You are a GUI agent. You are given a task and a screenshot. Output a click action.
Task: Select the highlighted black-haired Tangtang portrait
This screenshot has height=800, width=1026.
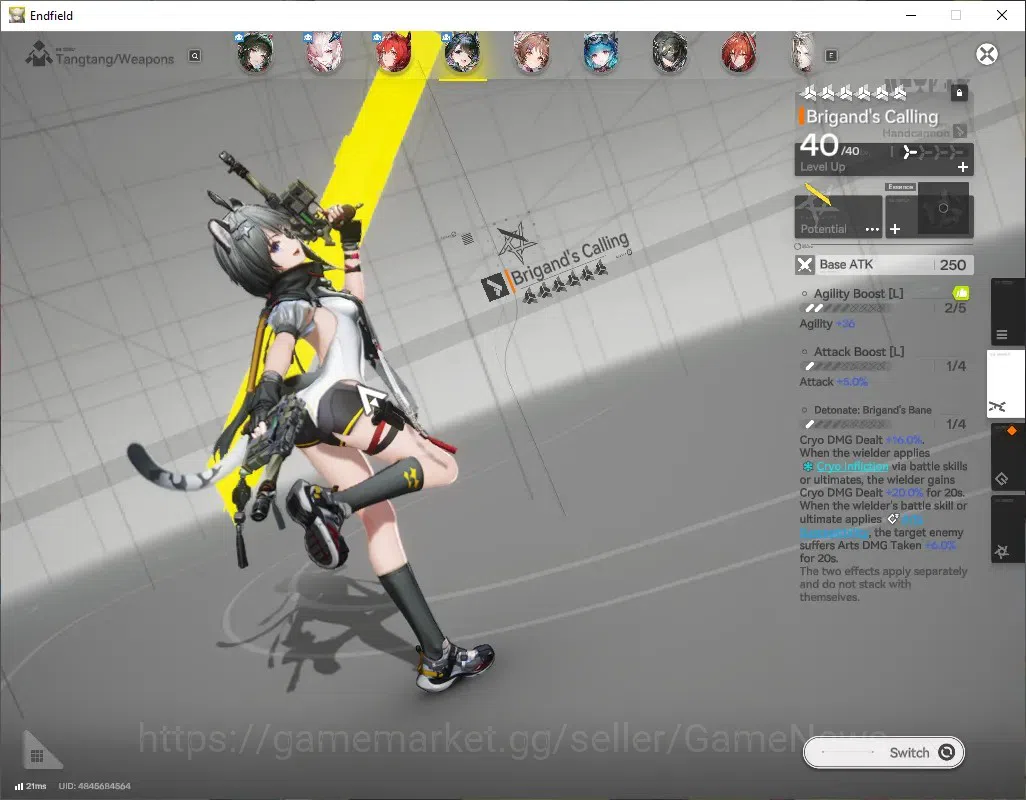[463, 52]
